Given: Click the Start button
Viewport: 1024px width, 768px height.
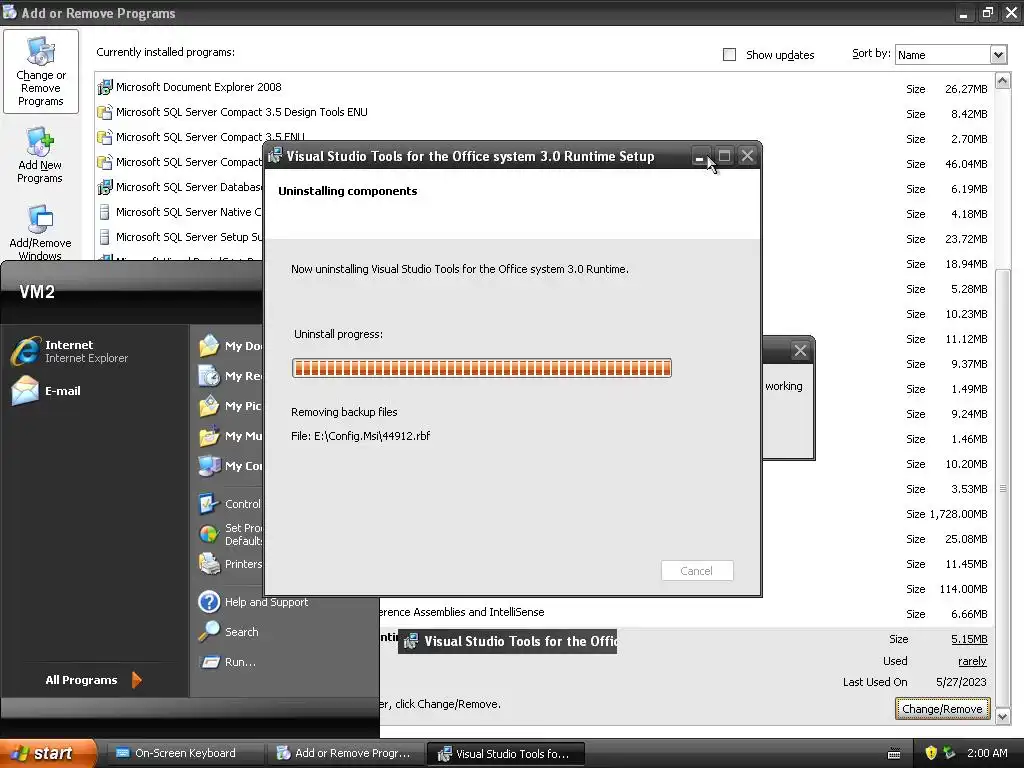Looking at the screenshot, I should (48, 753).
